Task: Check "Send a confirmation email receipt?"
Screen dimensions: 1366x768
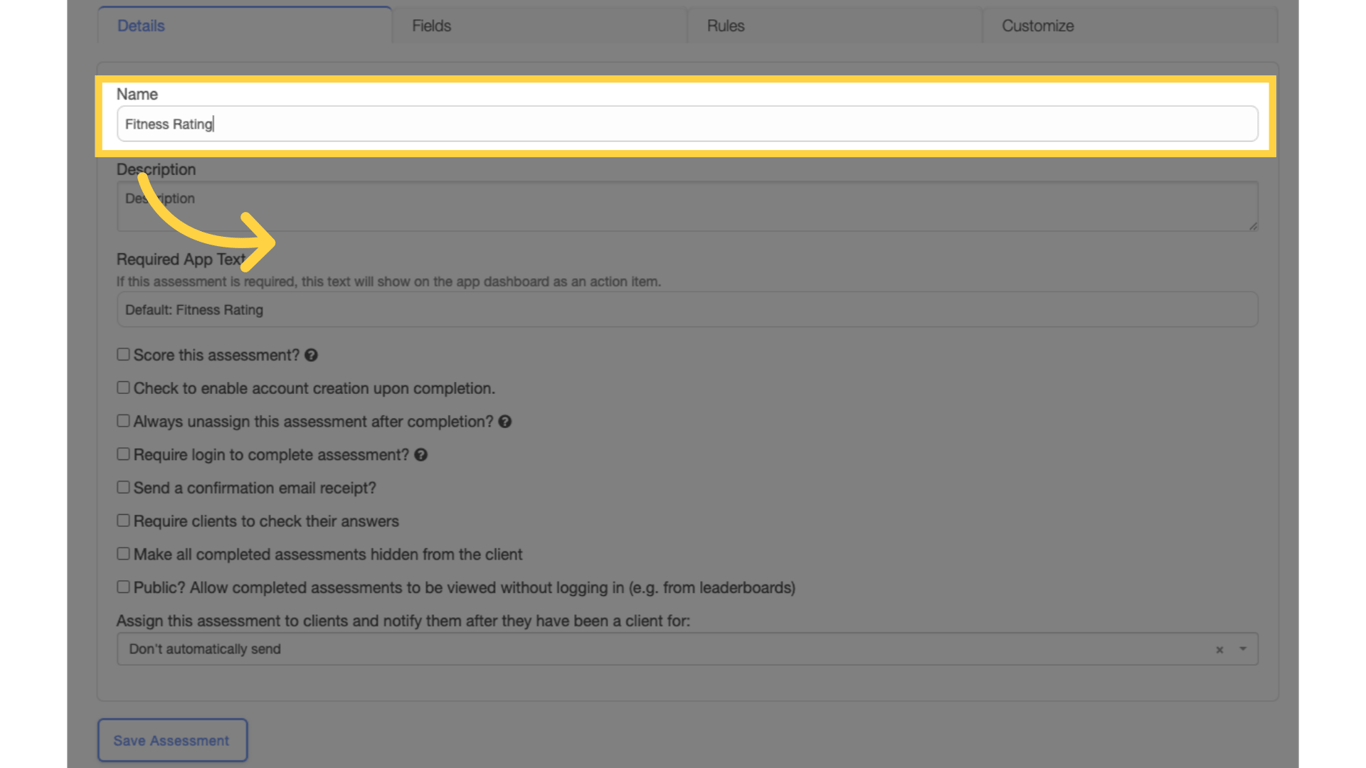Action: (x=123, y=487)
